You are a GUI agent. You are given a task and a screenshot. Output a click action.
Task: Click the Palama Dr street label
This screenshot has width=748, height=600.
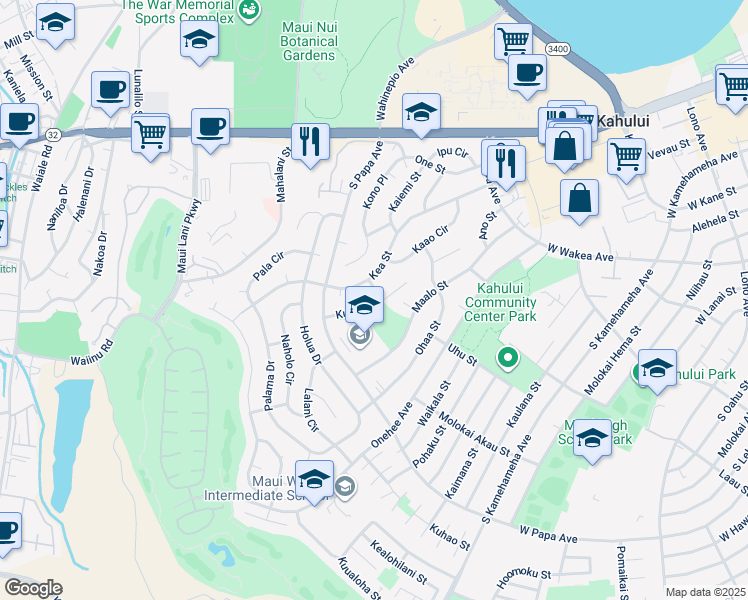coord(270,386)
